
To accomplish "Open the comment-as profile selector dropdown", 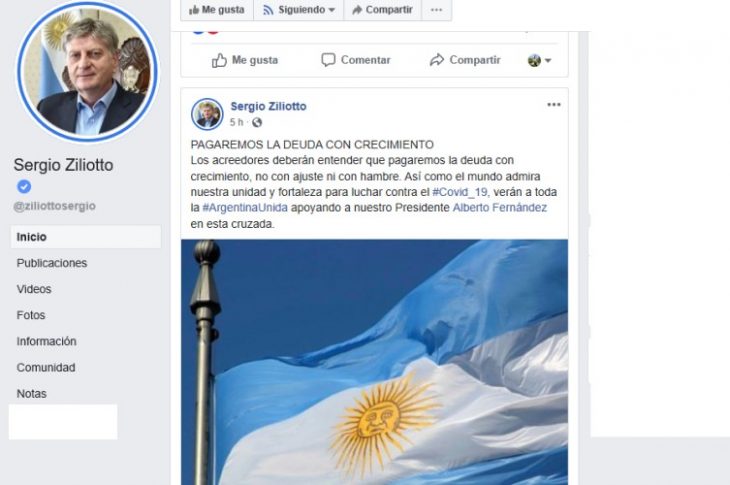I will pos(539,60).
